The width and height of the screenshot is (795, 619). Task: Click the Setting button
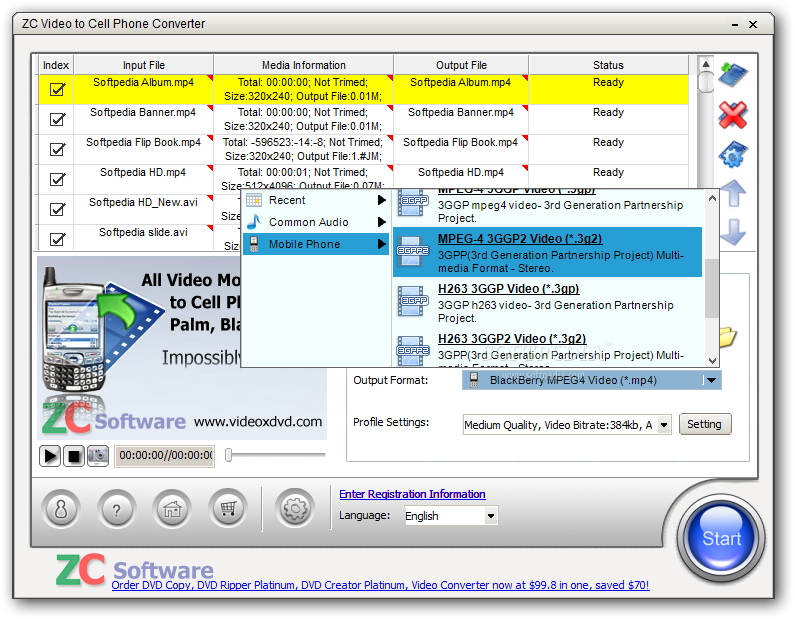[704, 424]
